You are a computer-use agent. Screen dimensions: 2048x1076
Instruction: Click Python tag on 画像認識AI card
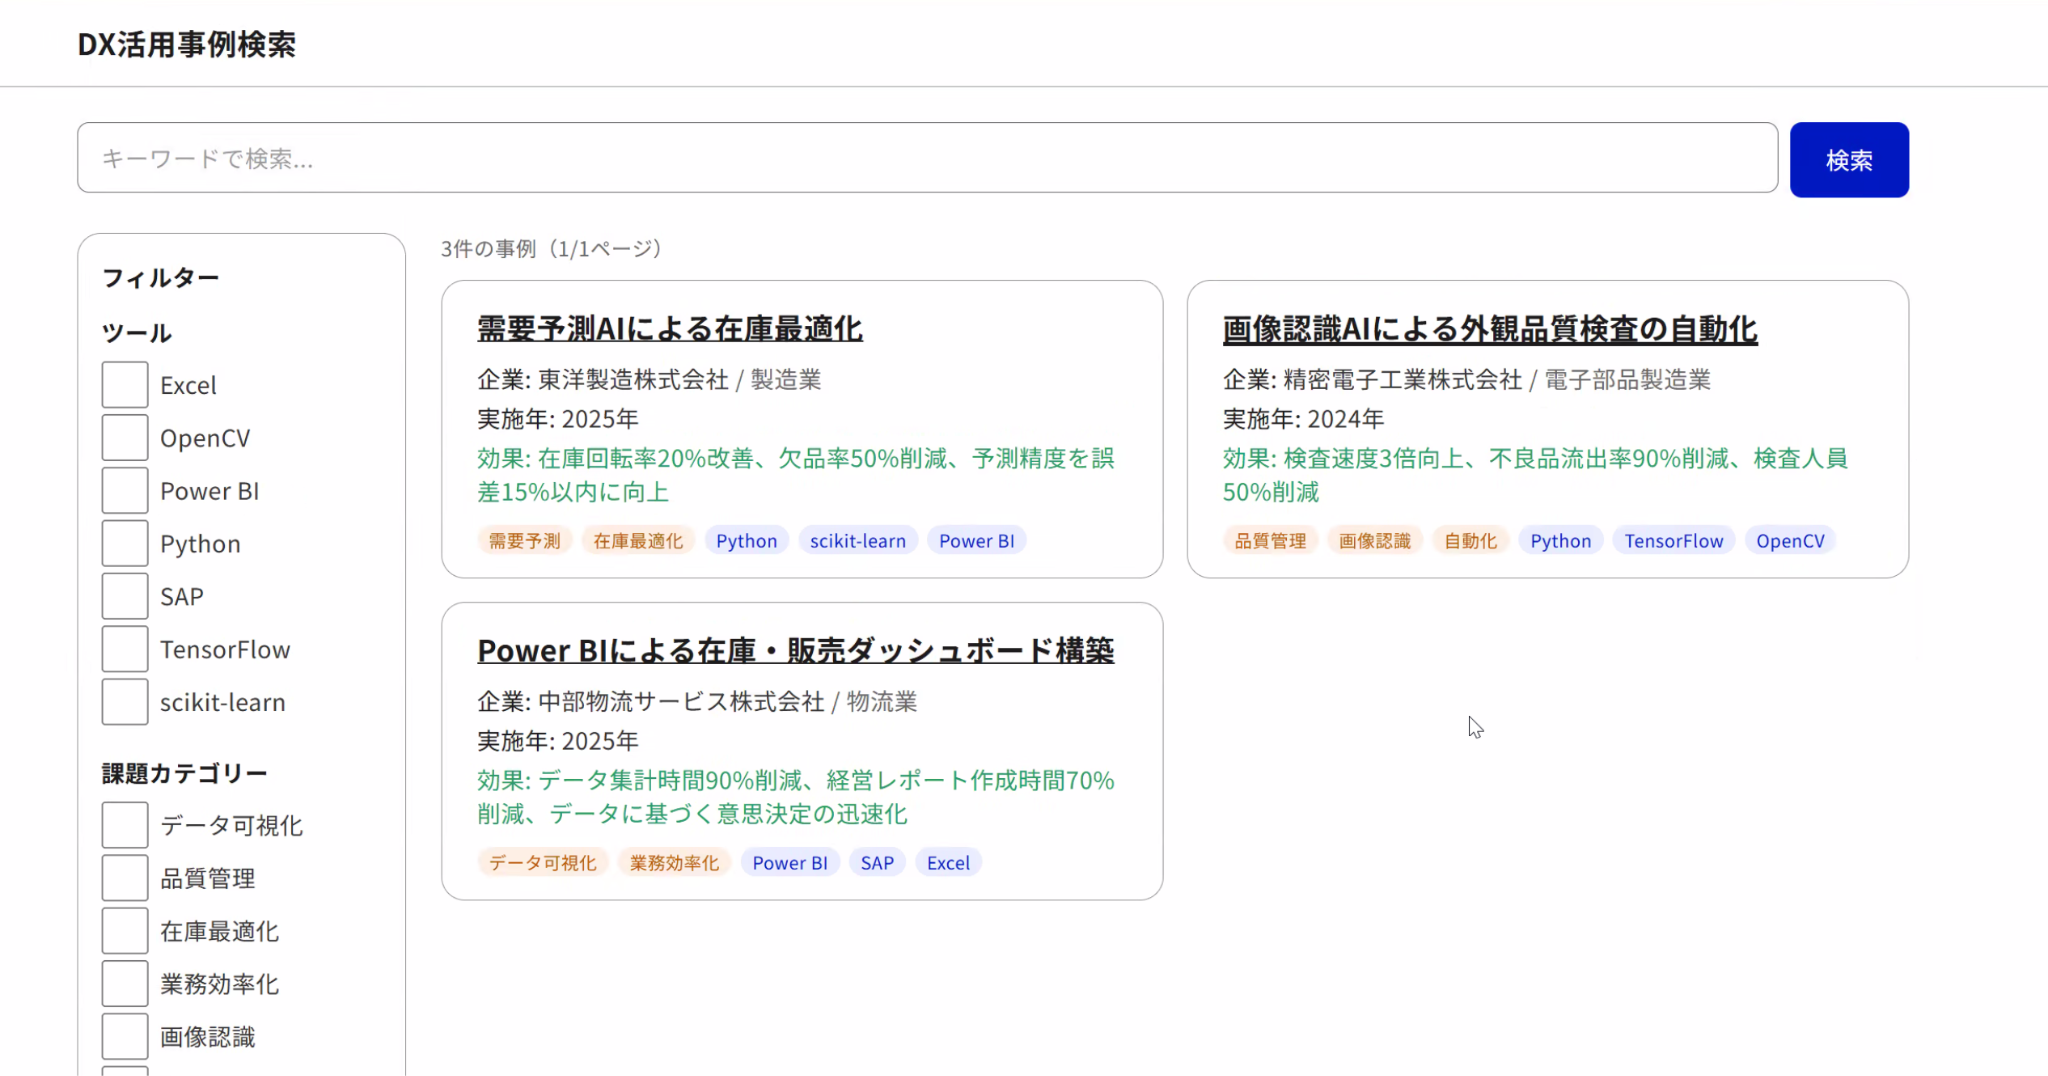[x=1560, y=541]
